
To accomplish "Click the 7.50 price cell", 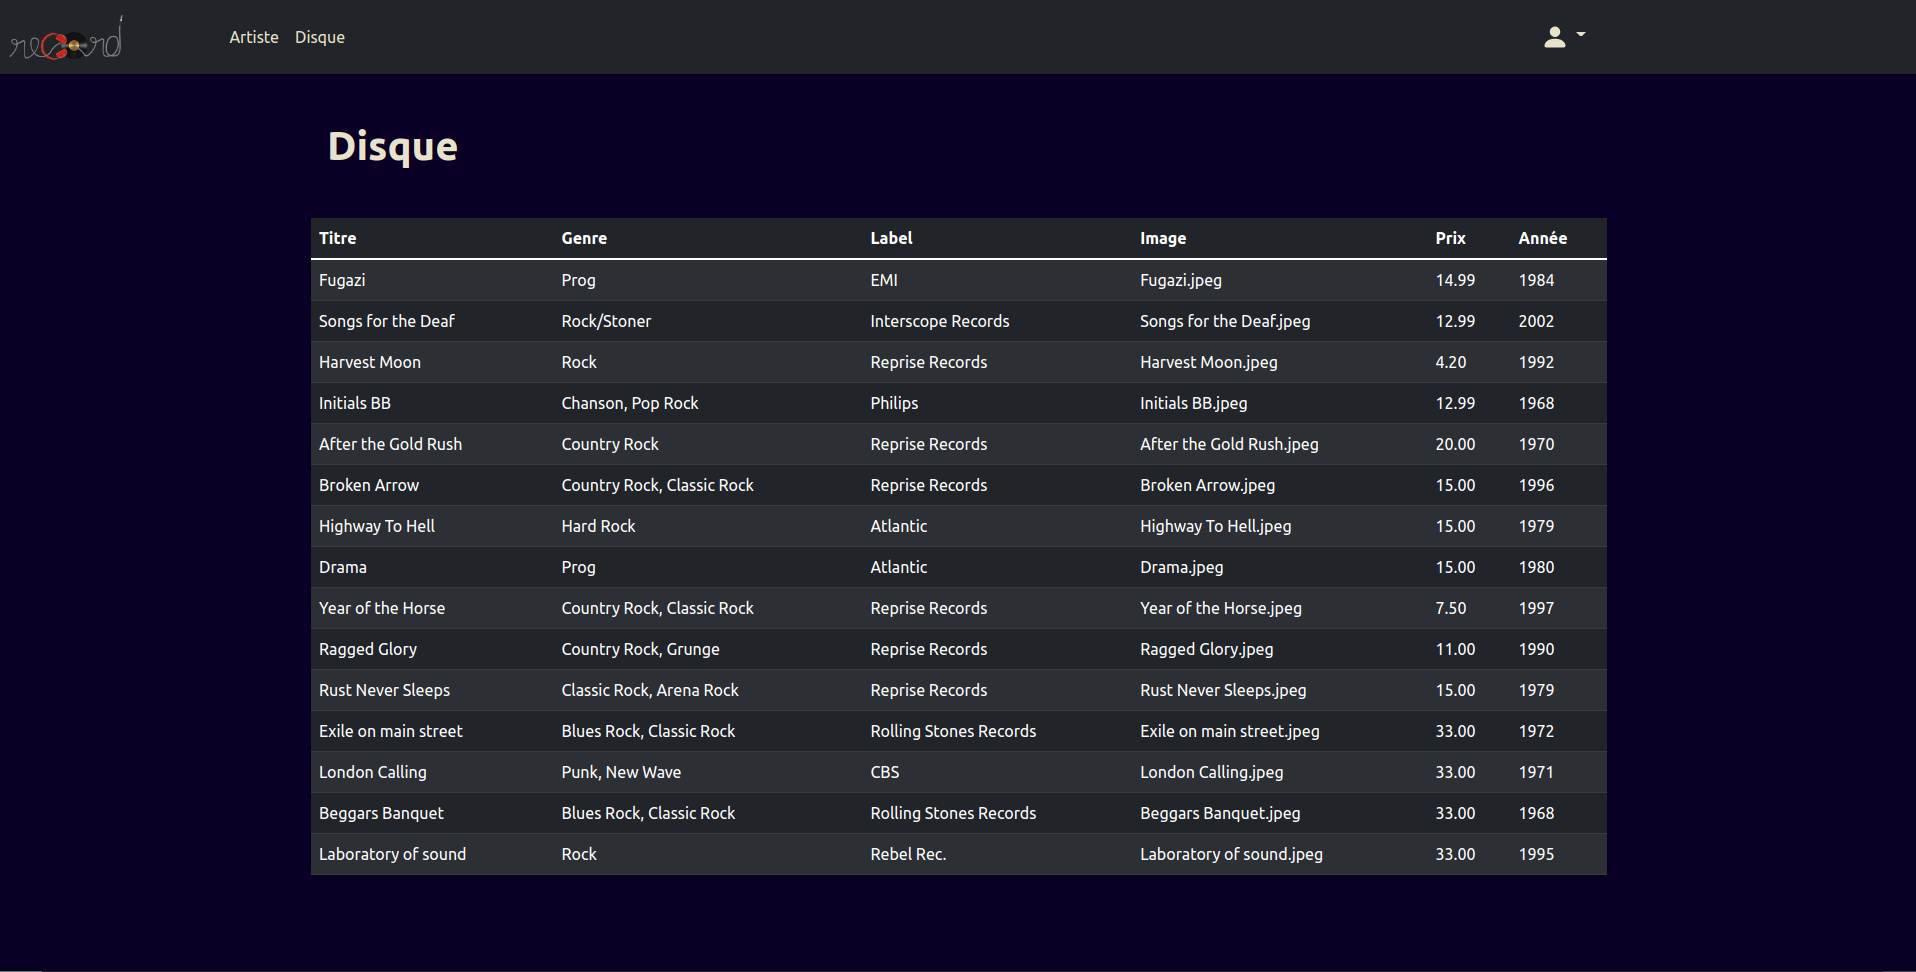I will click(x=1451, y=608).
